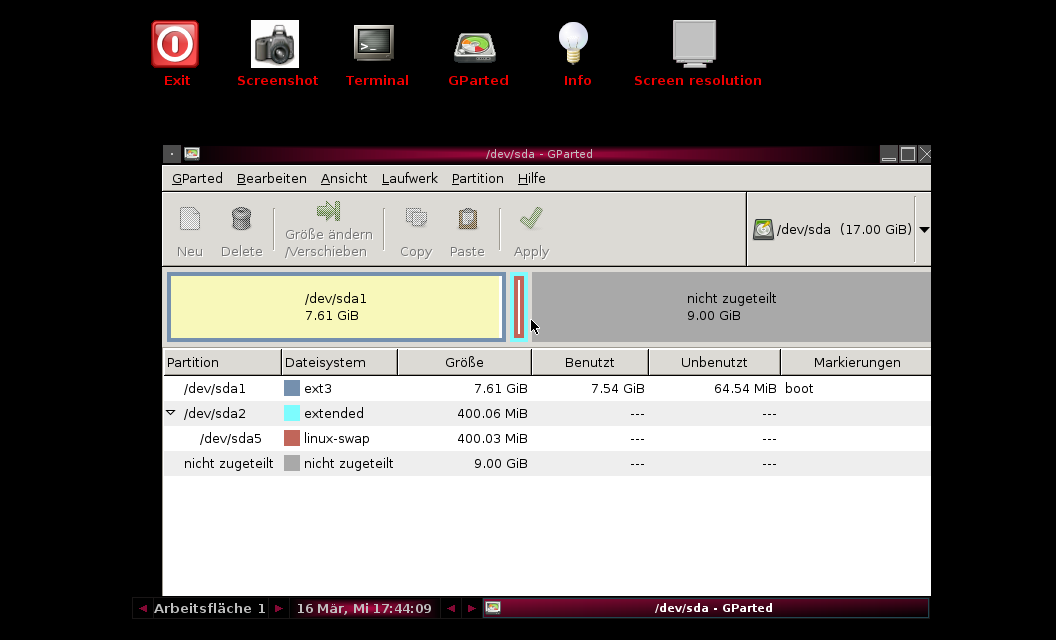Select the /dev/sda2 row in partition list
This screenshot has width=1056, height=640.
click(x=546, y=413)
